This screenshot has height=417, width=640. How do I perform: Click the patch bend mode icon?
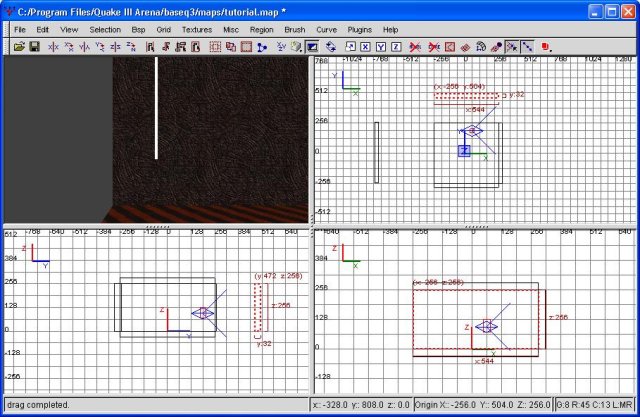(x=481, y=47)
